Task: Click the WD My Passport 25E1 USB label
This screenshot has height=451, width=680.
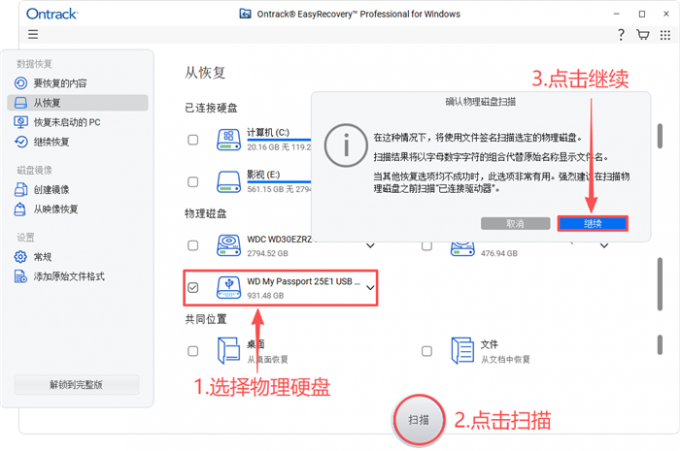Action: coord(303,281)
